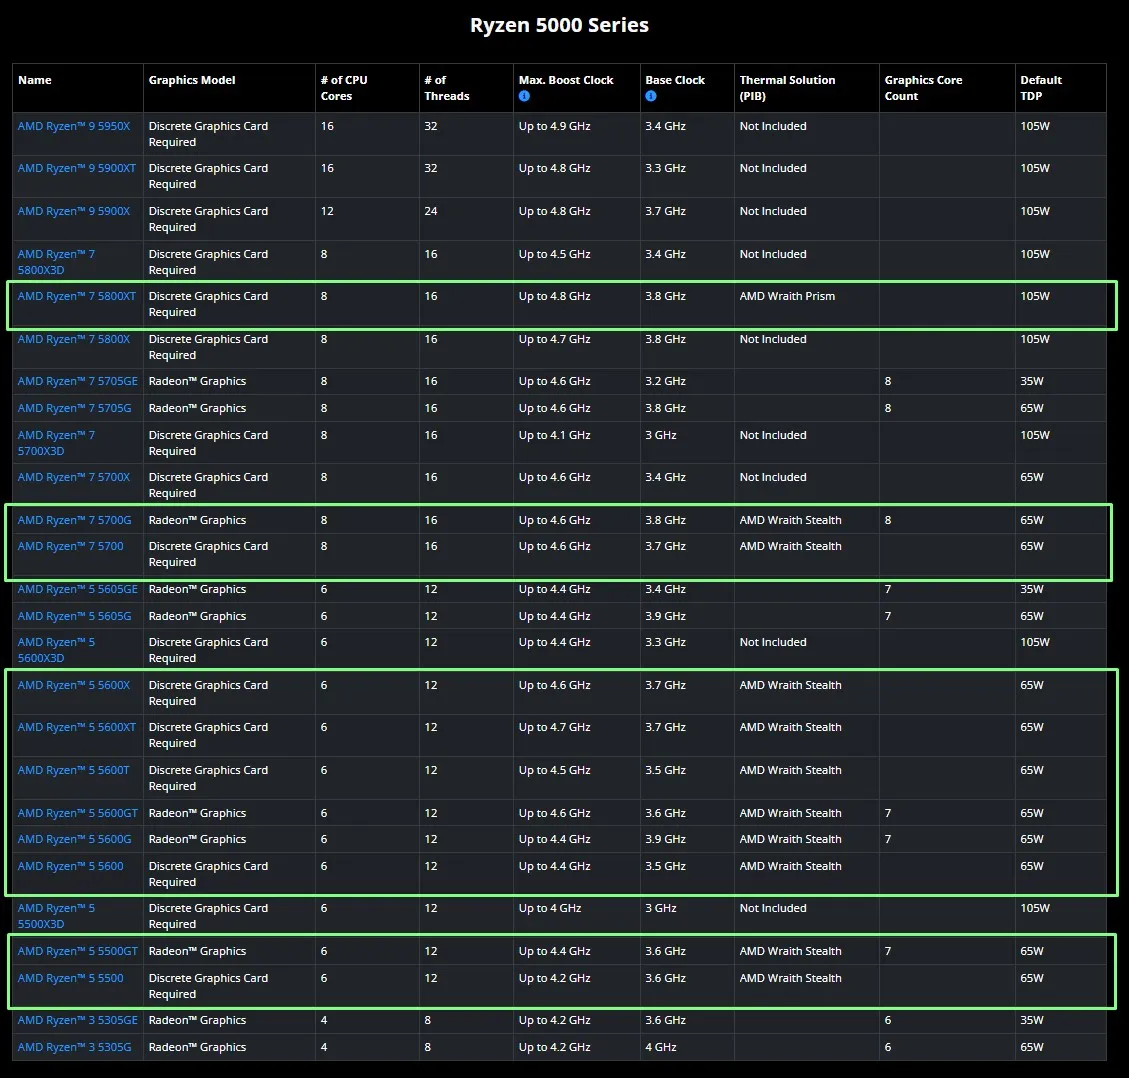The image size is (1129, 1078).
Task: Click the AMD Ryzen 7 5800XT link
Action: point(77,296)
